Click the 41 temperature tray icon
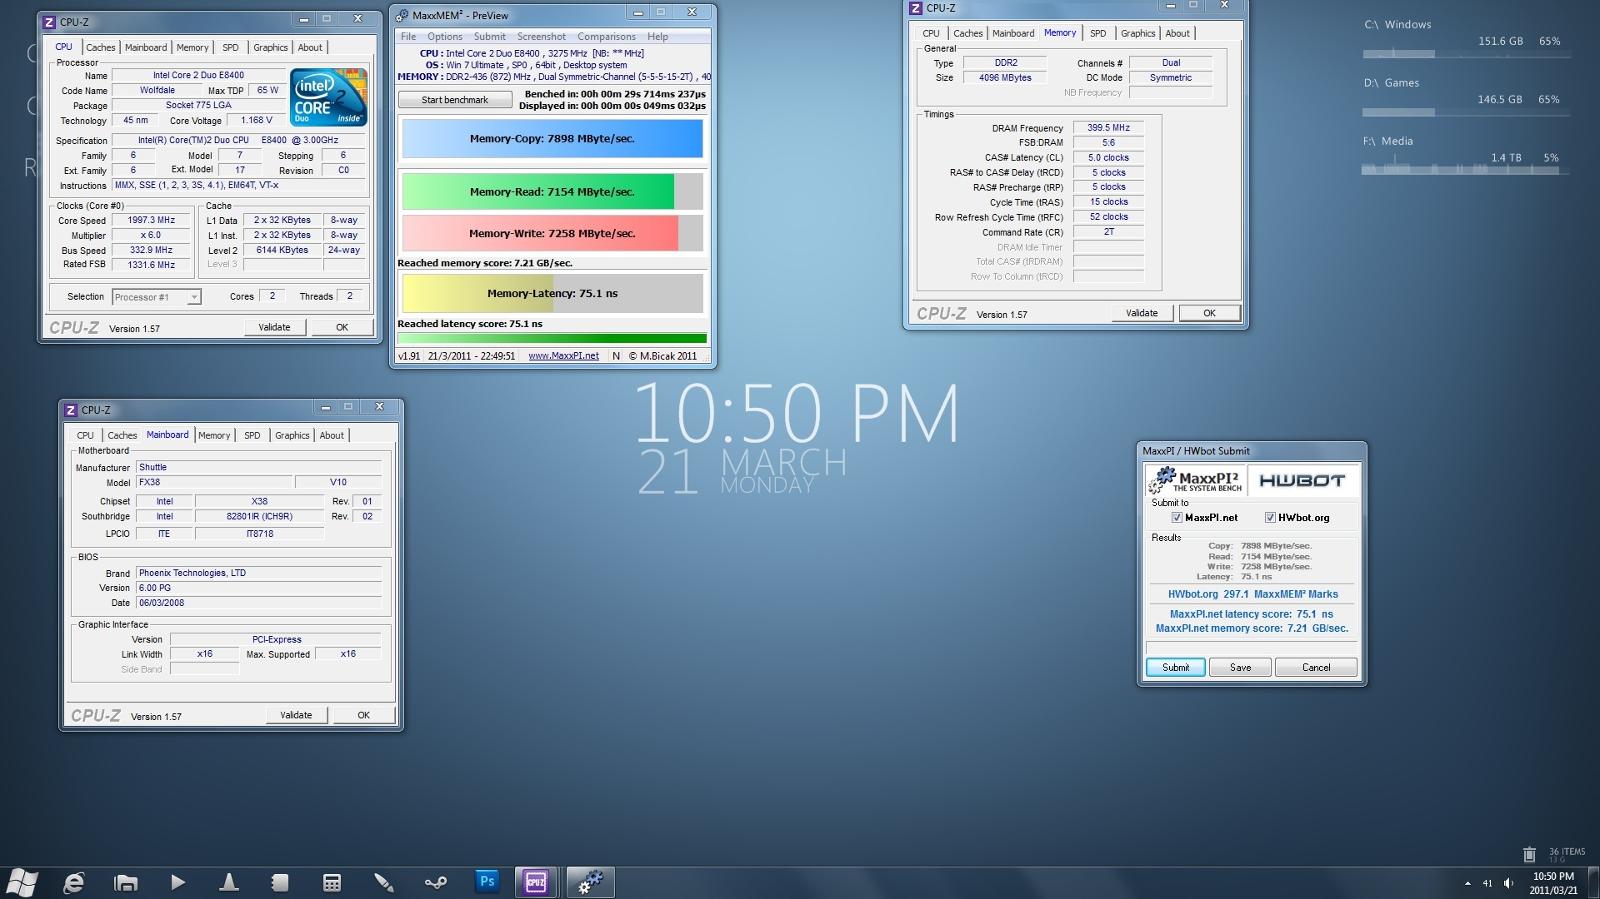The image size is (1600, 899). pos(1487,883)
